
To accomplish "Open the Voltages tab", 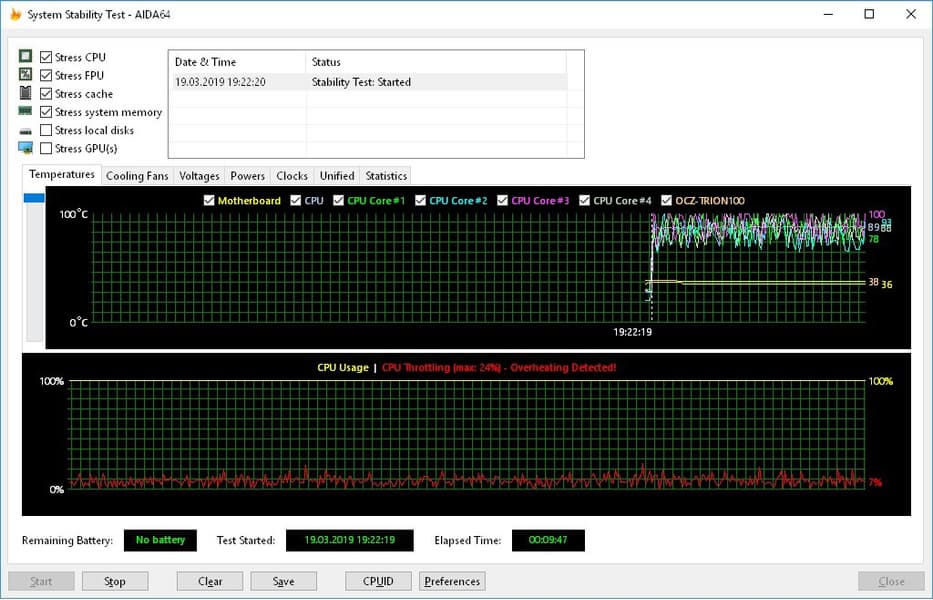I will pyautogui.click(x=199, y=176).
